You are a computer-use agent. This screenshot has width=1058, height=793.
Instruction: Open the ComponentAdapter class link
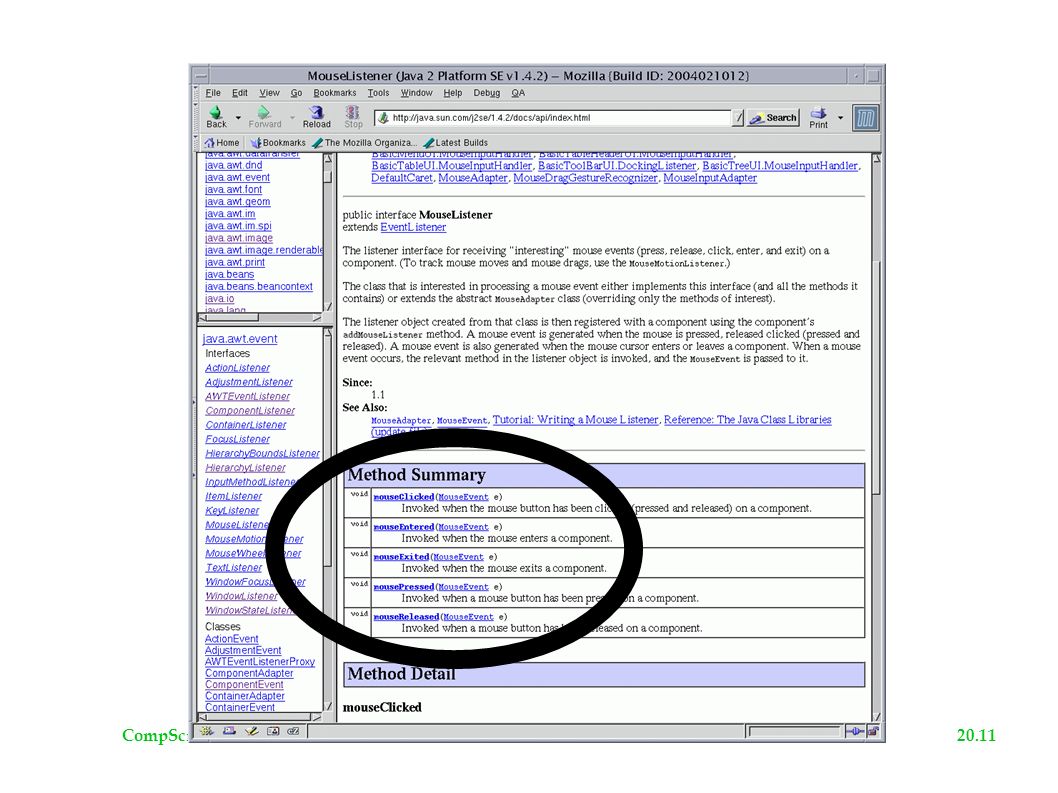249,673
